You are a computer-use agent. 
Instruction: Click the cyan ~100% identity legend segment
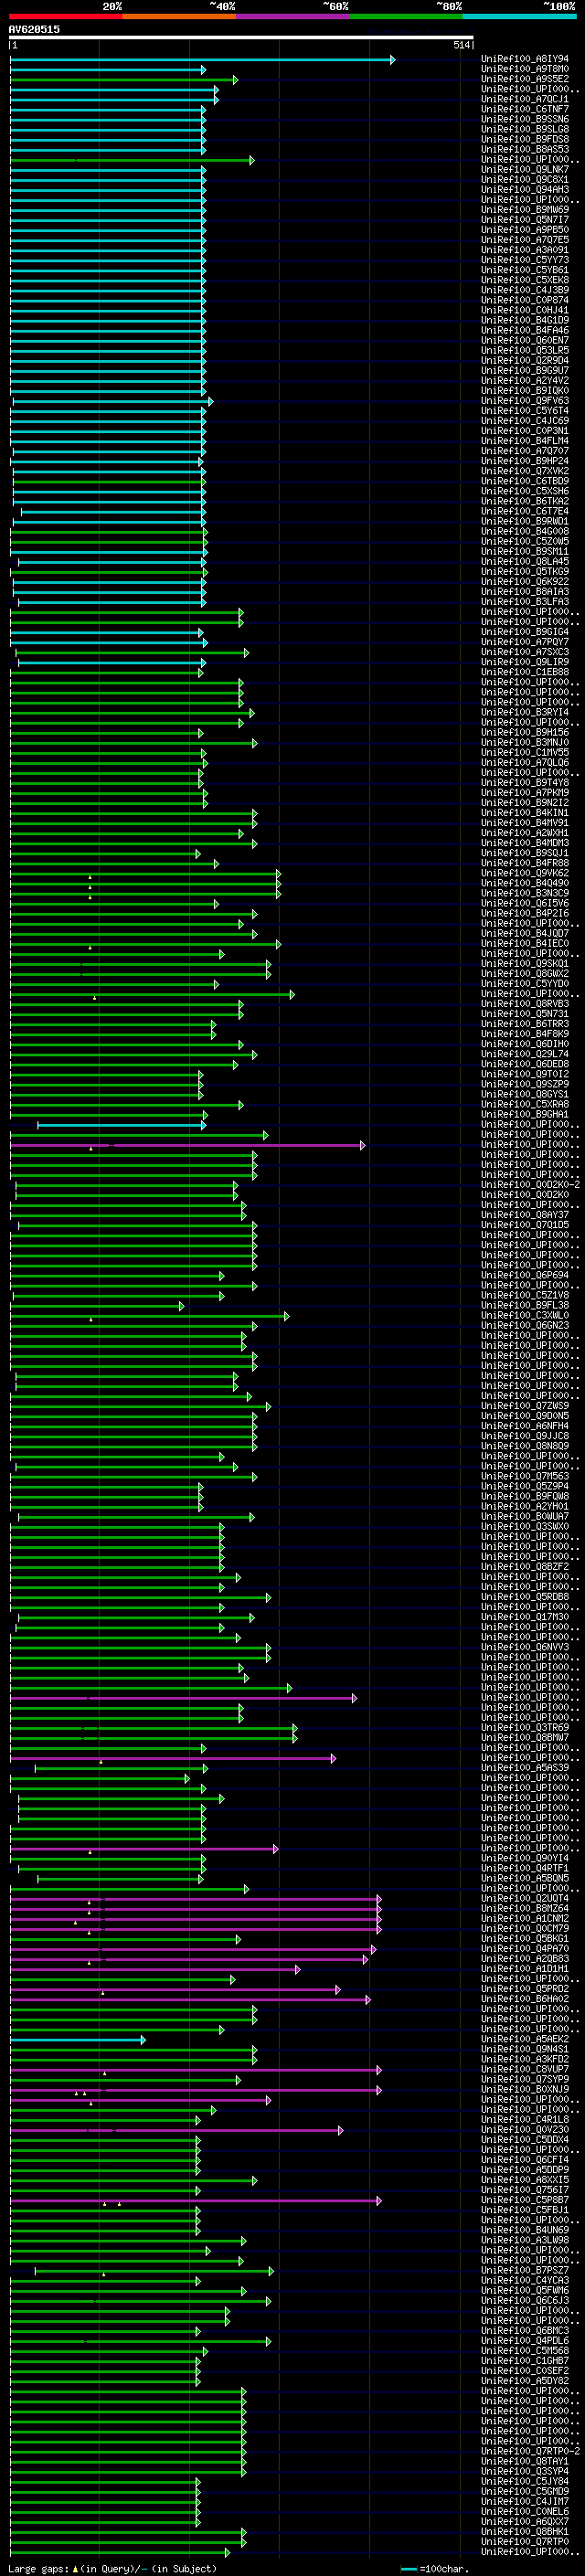point(519,16)
